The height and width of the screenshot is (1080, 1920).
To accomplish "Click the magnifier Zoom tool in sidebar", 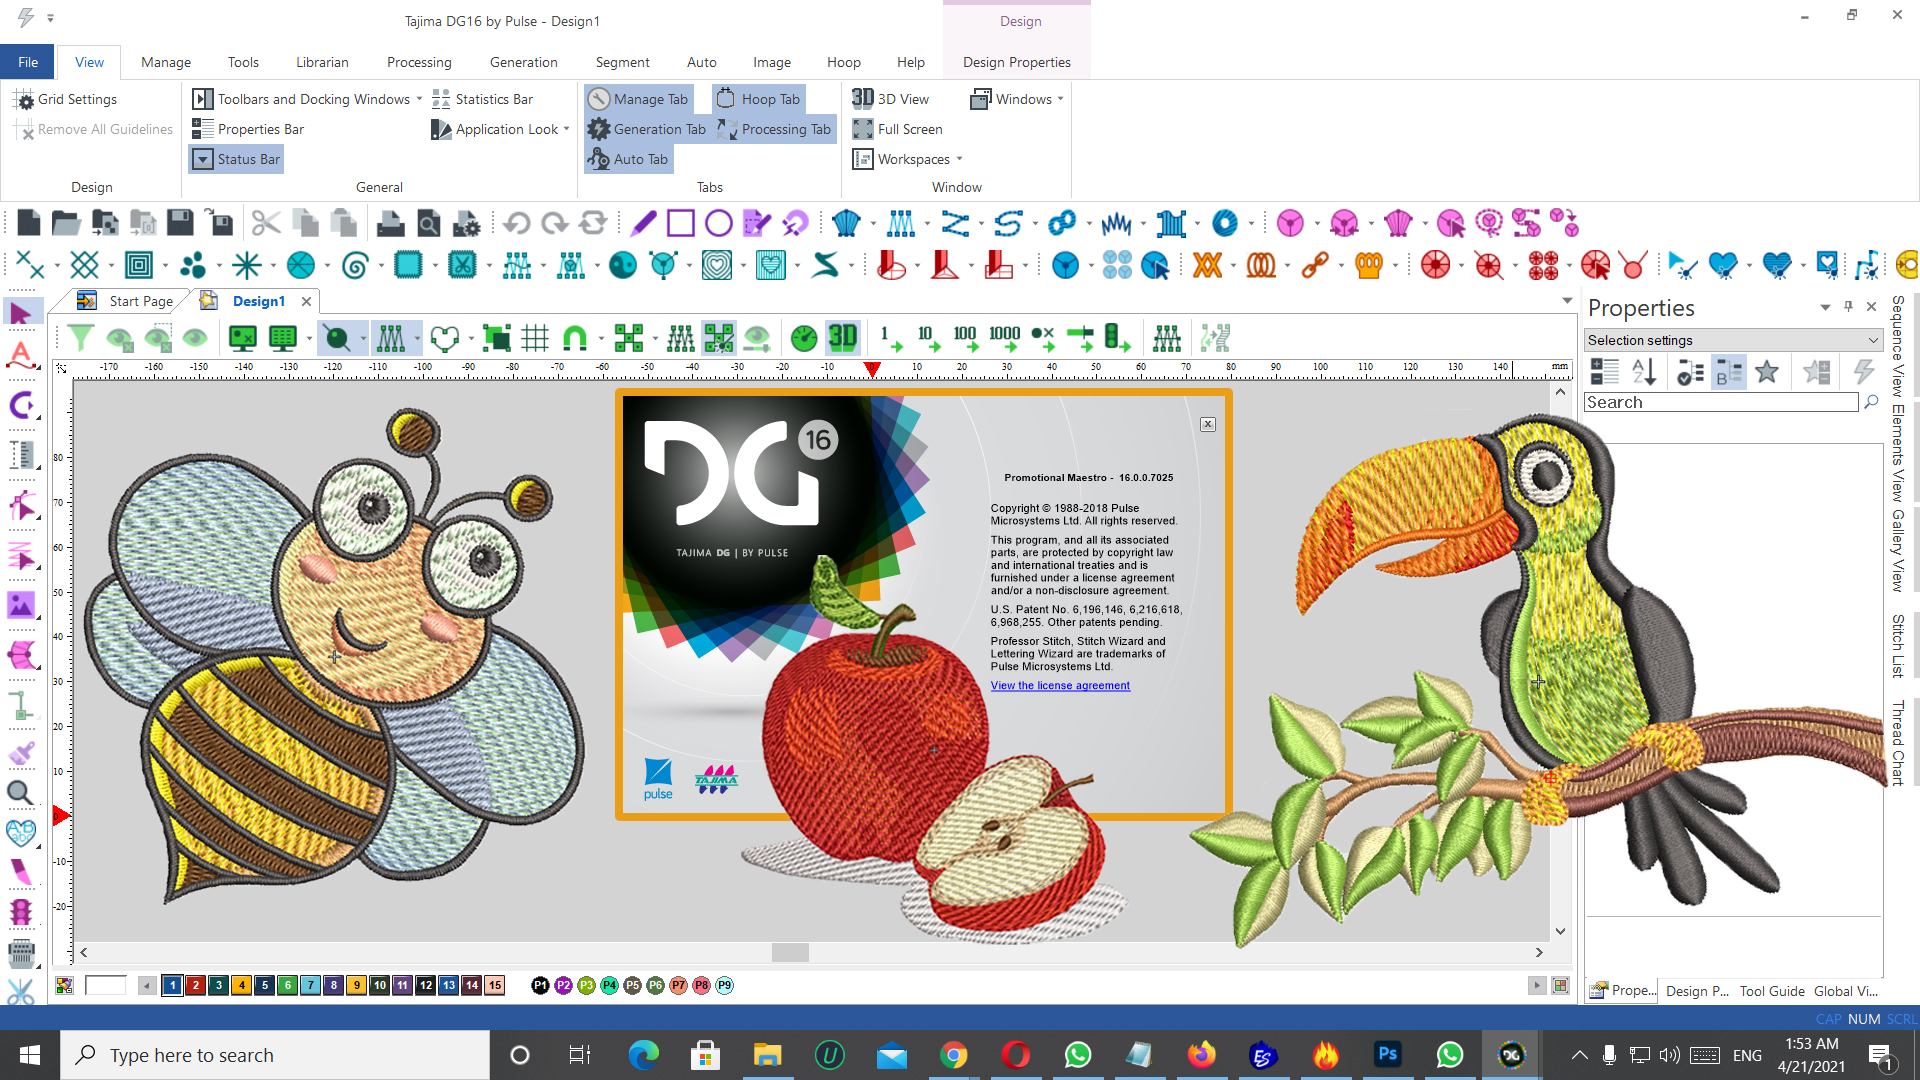I will pos(20,794).
